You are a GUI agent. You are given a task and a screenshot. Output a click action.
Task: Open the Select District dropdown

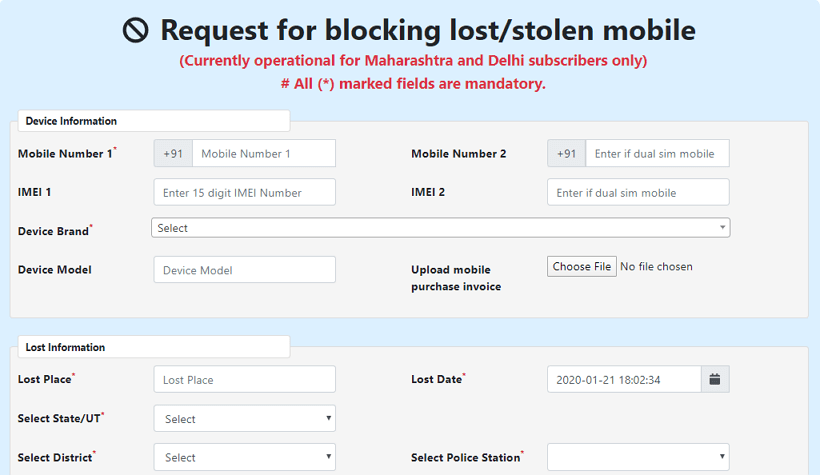pos(244,458)
